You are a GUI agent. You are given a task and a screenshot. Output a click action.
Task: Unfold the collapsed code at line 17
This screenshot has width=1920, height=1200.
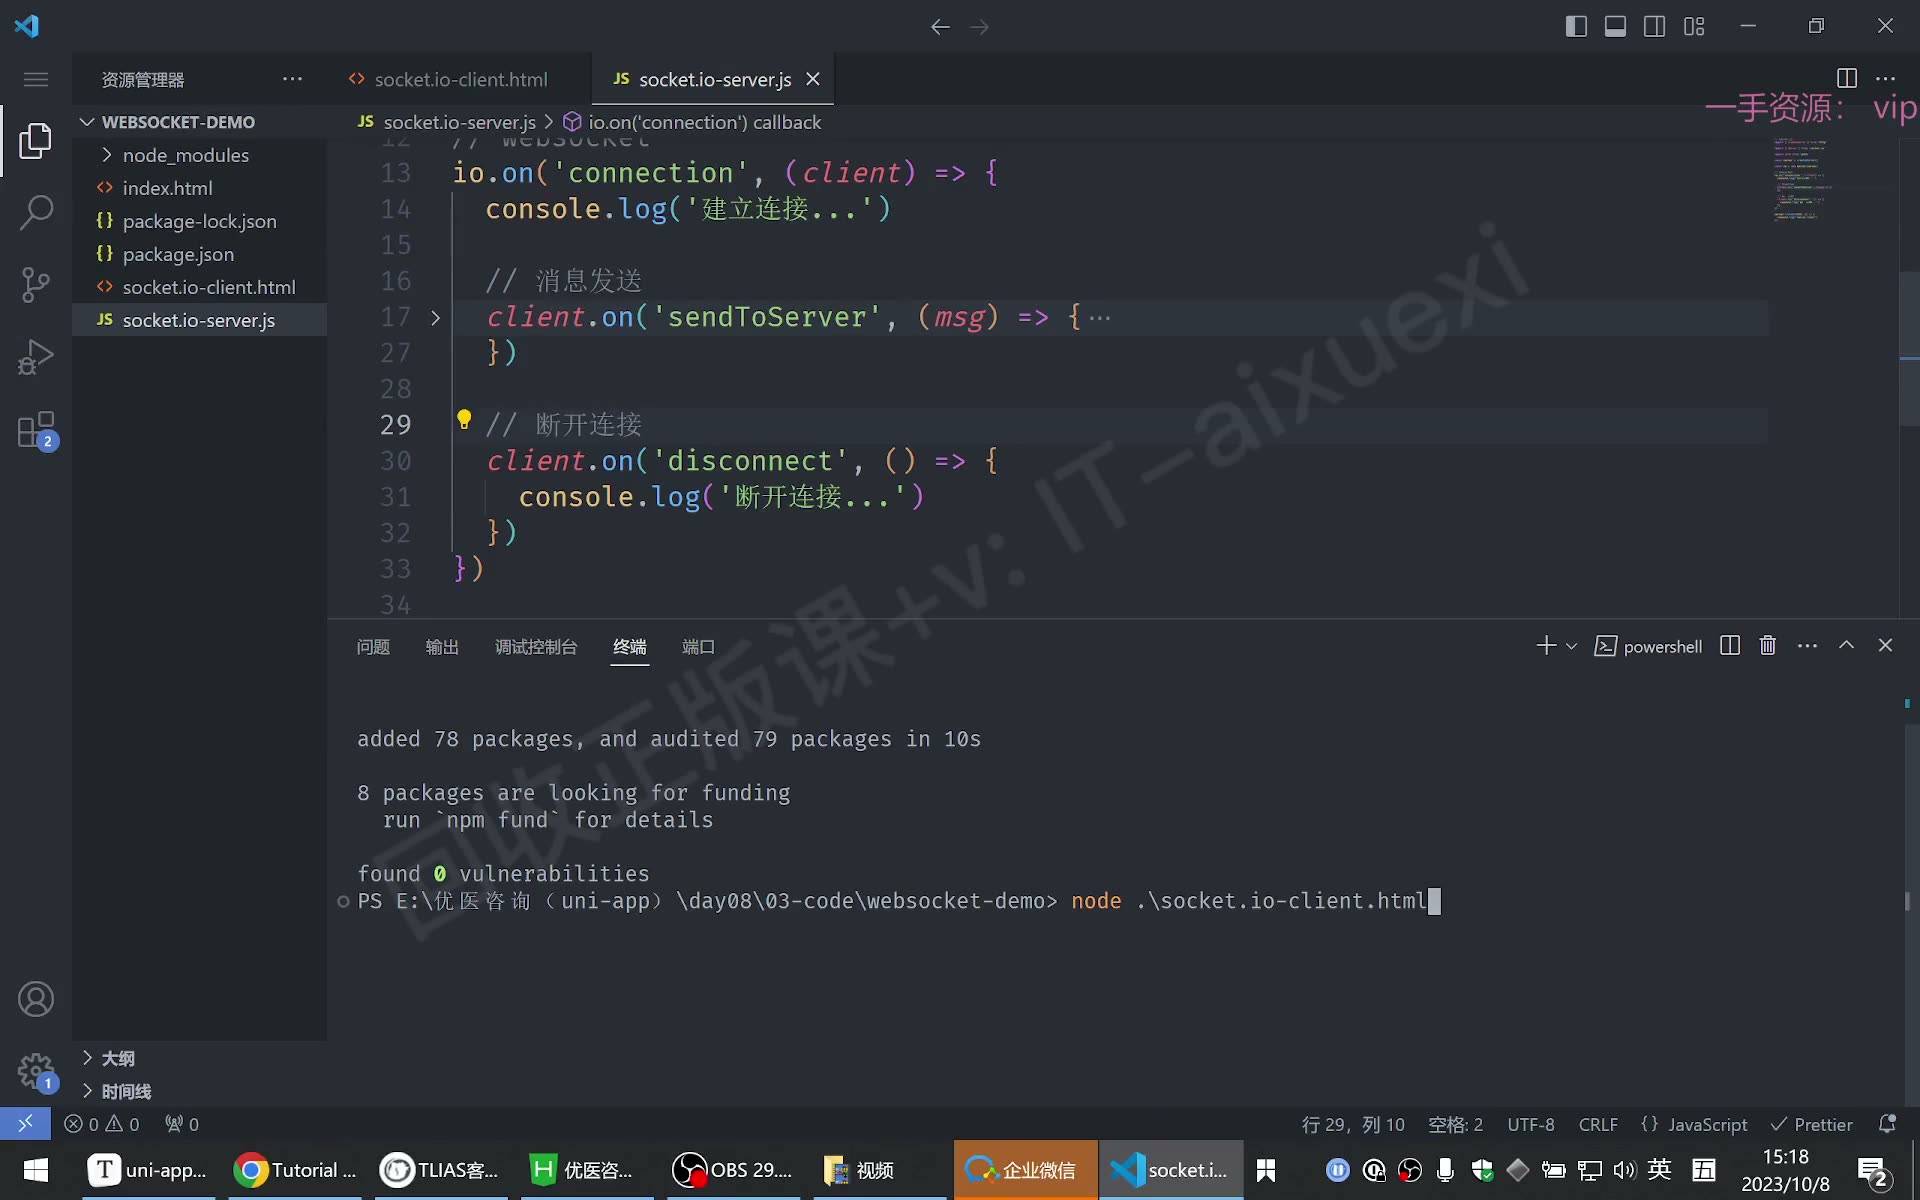tap(435, 318)
